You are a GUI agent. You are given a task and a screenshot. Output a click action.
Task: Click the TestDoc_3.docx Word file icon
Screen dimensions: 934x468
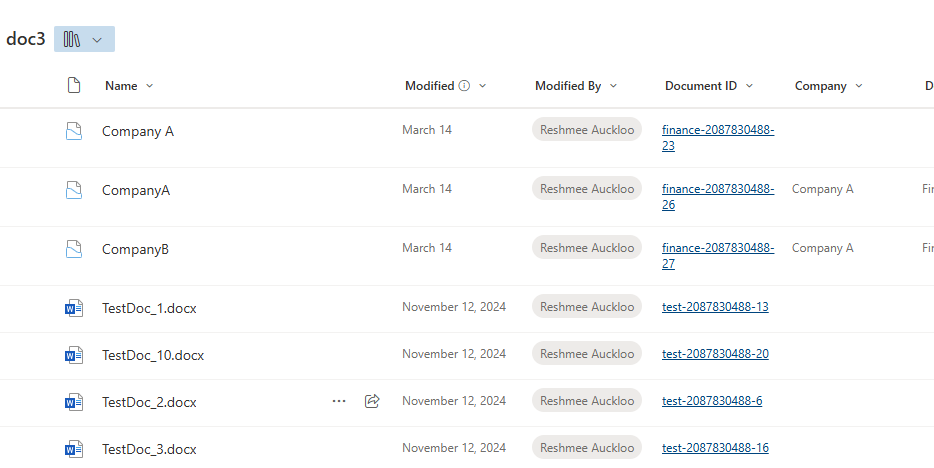point(73,448)
